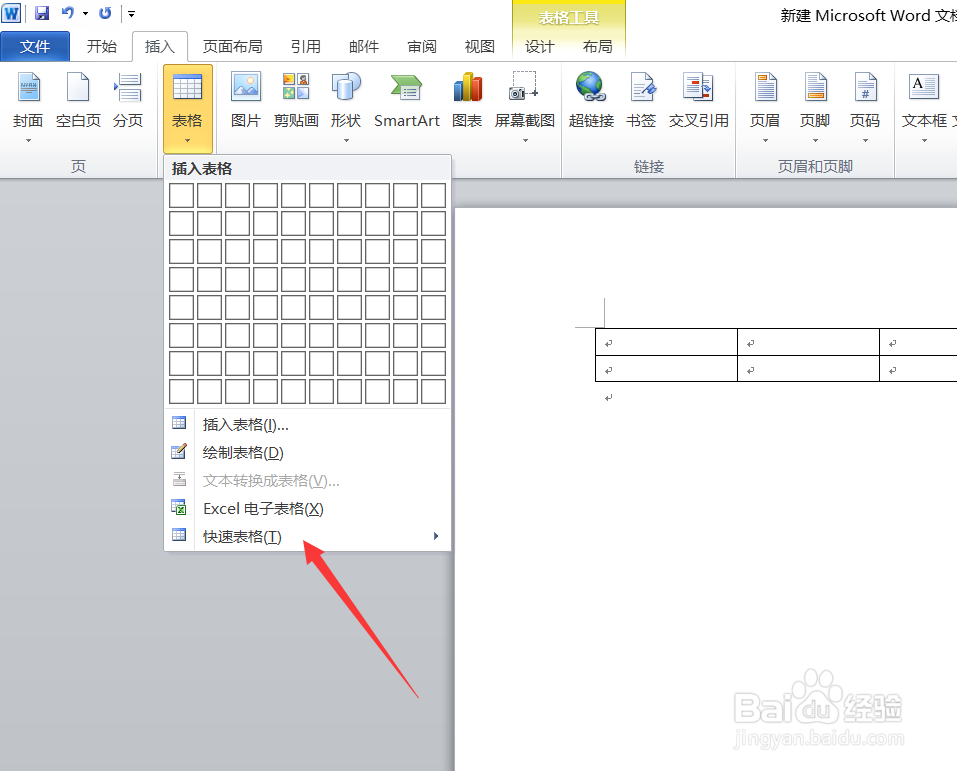957x771 pixels.
Task: Open the 页码 page number dropdown
Action: (865, 107)
